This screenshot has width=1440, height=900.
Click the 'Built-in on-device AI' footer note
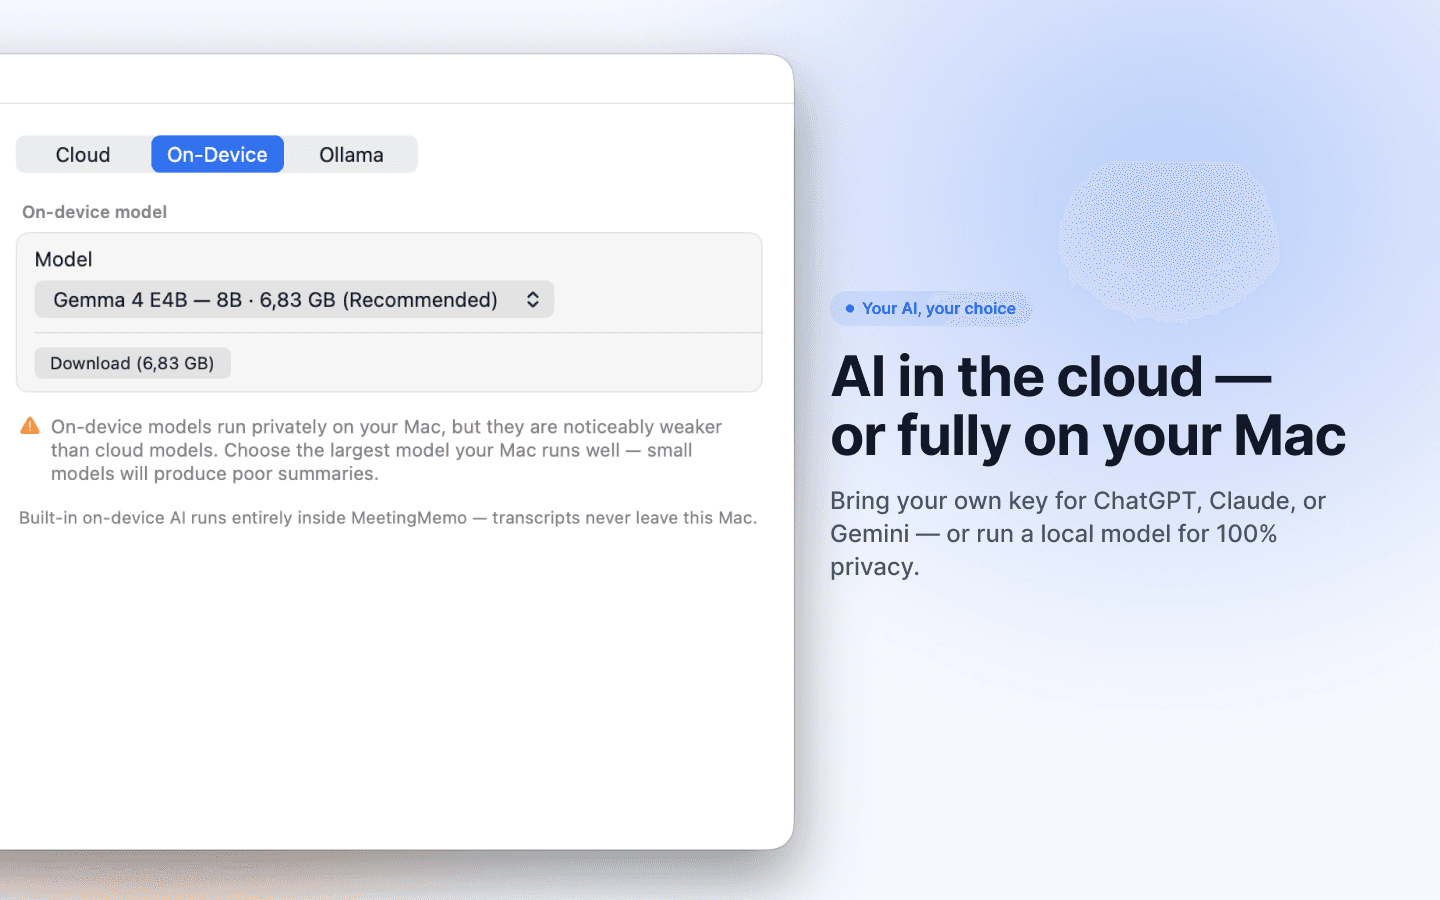tap(388, 518)
